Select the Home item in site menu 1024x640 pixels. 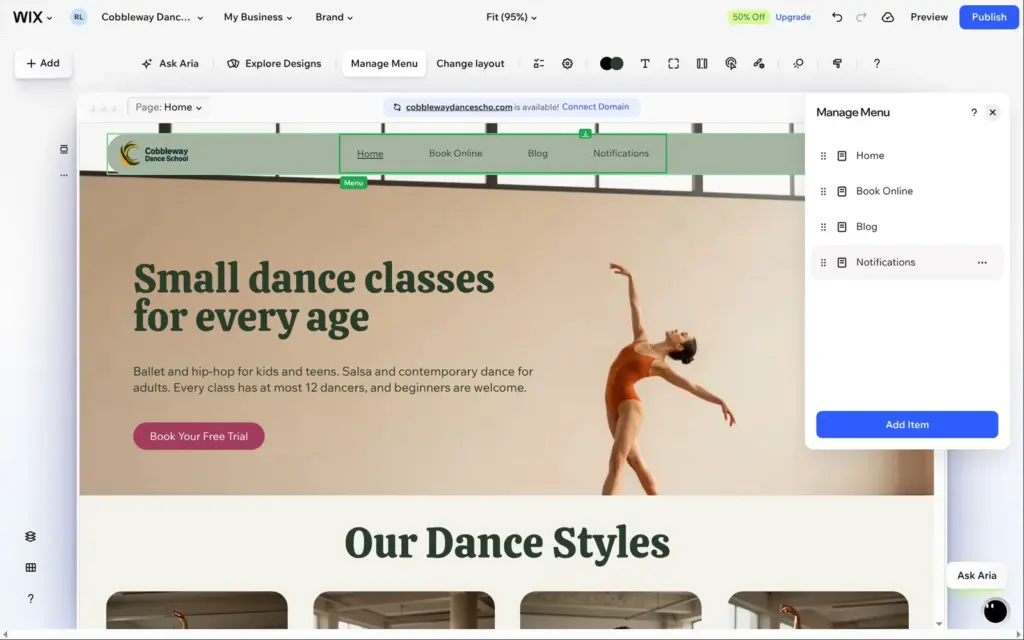(370, 153)
